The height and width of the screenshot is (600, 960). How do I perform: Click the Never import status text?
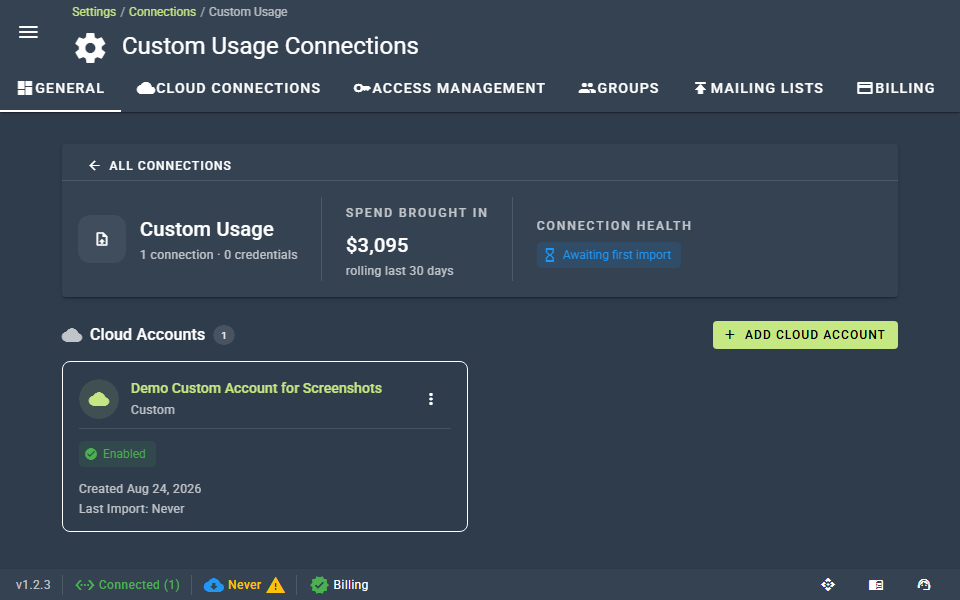(x=244, y=585)
